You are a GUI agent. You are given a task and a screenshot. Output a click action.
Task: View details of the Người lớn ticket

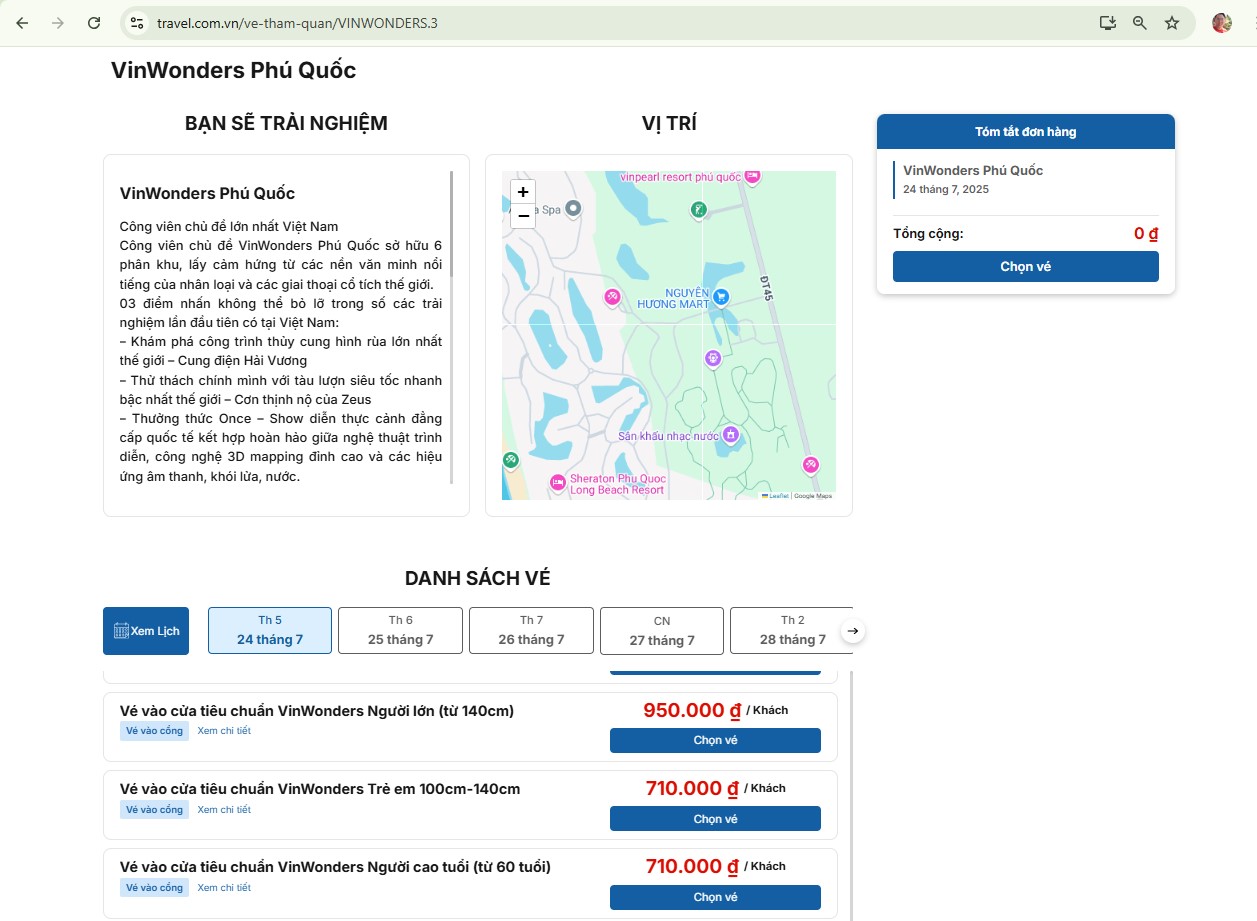tap(224, 731)
